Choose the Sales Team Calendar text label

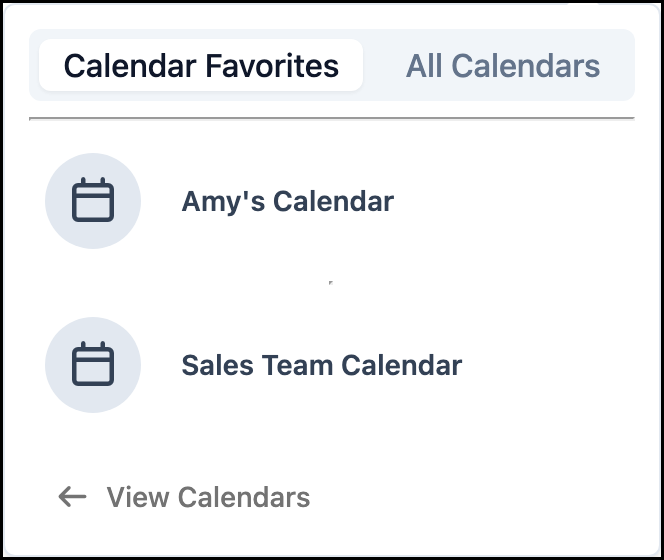coord(322,365)
